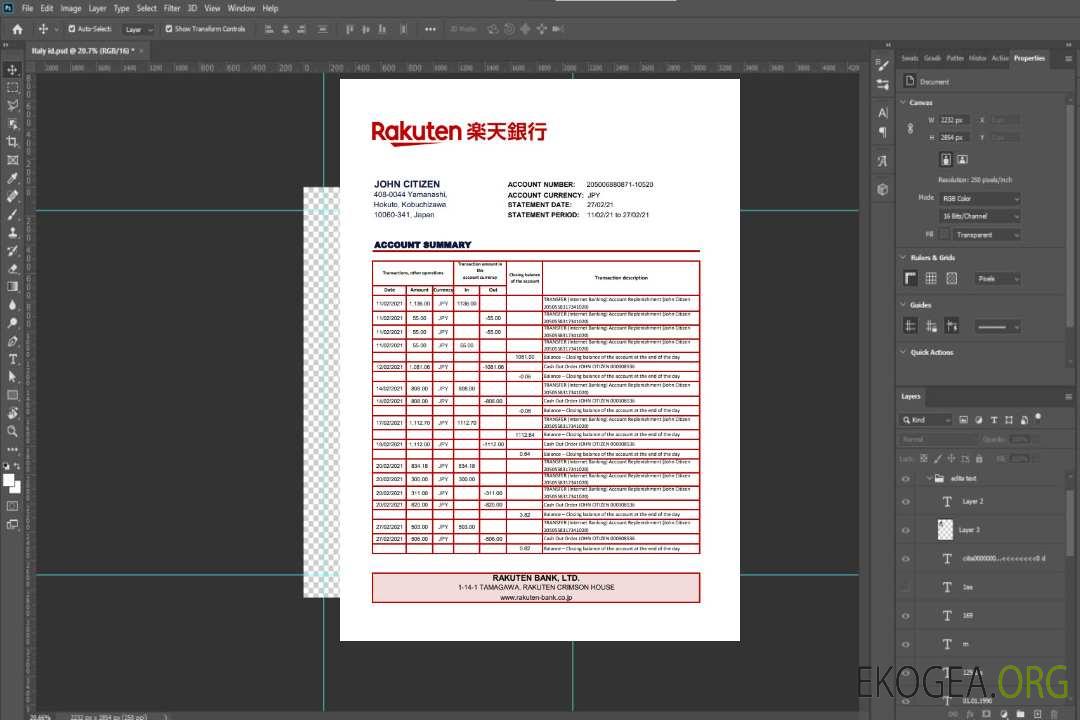Collapse the adita text layer group
This screenshot has height=720, width=1080.
[x=929, y=478]
